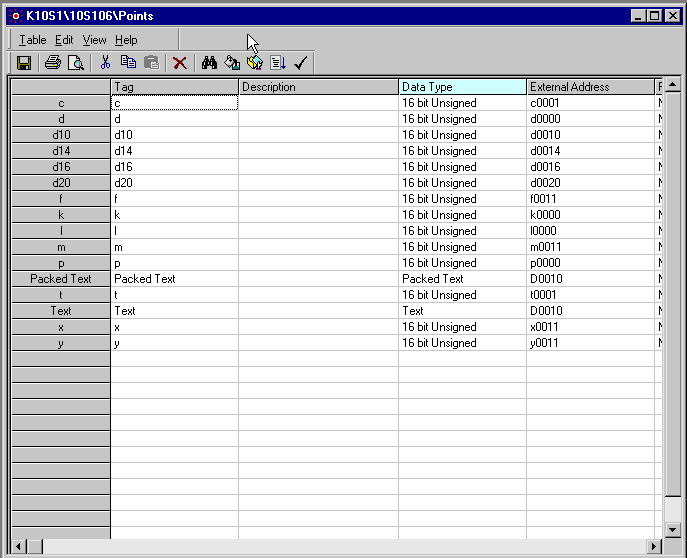This screenshot has width=687, height=558.
Task: Click the Find binoculars icon
Action: click(209, 63)
